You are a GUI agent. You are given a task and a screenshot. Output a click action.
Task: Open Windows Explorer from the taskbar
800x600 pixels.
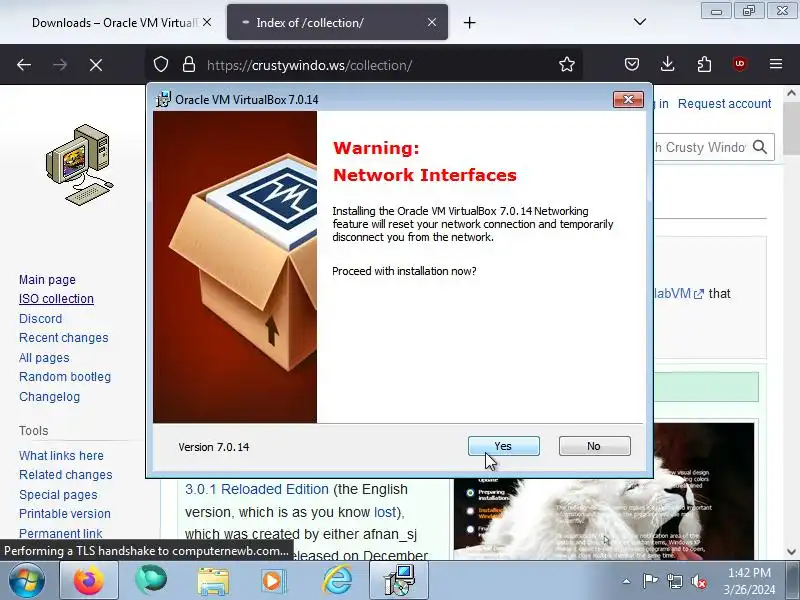[x=213, y=581]
